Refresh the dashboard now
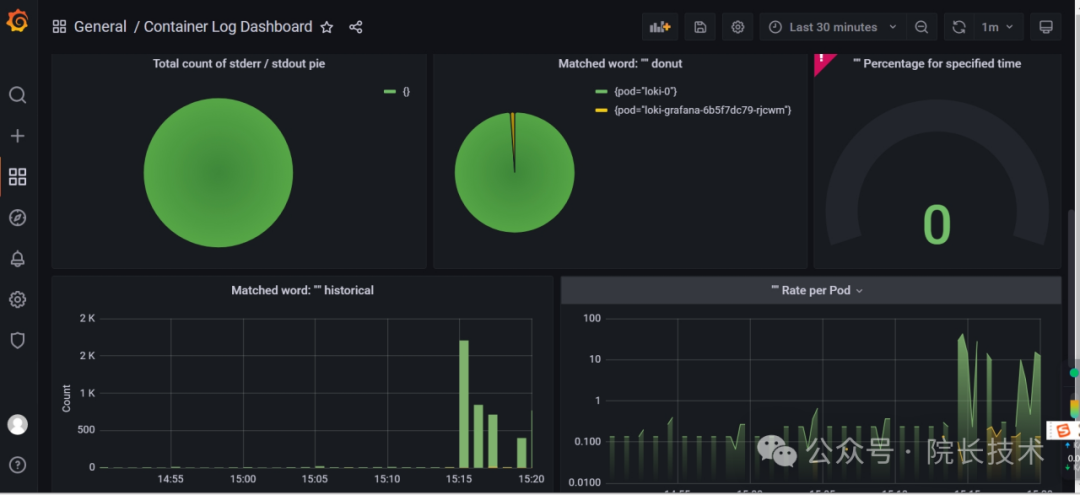 point(959,27)
